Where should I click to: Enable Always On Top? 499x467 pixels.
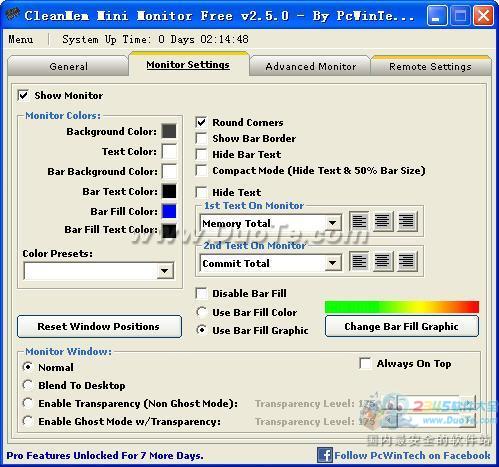coord(365,363)
